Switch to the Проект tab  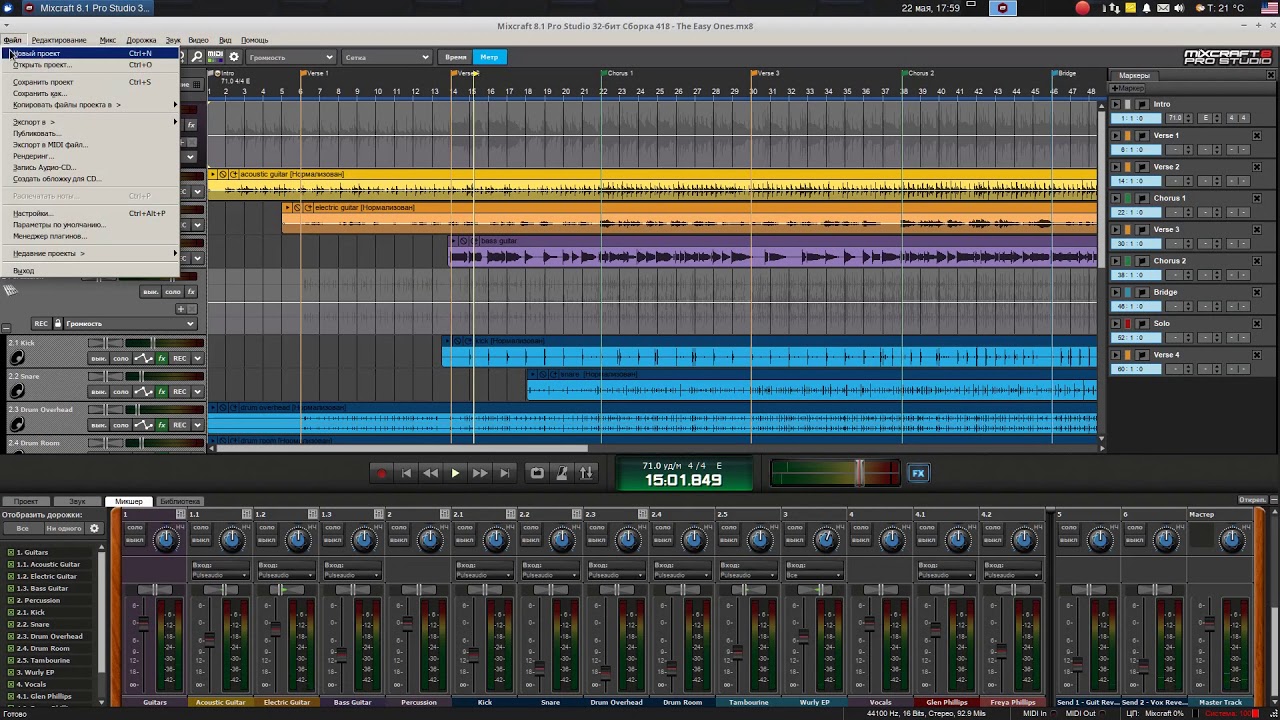(x=26, y=501)
